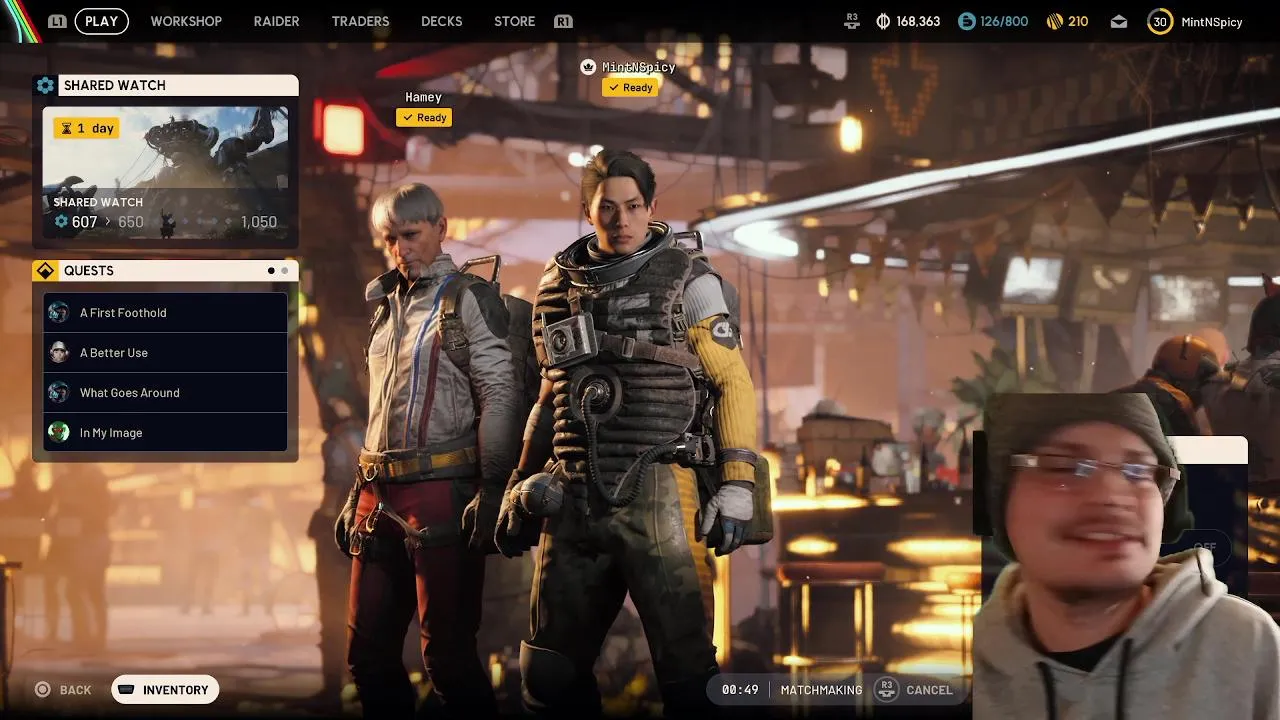This screenshot has width=1280, height=720.
Task: Open the A Better Use quest
Action: coord(165,353)
